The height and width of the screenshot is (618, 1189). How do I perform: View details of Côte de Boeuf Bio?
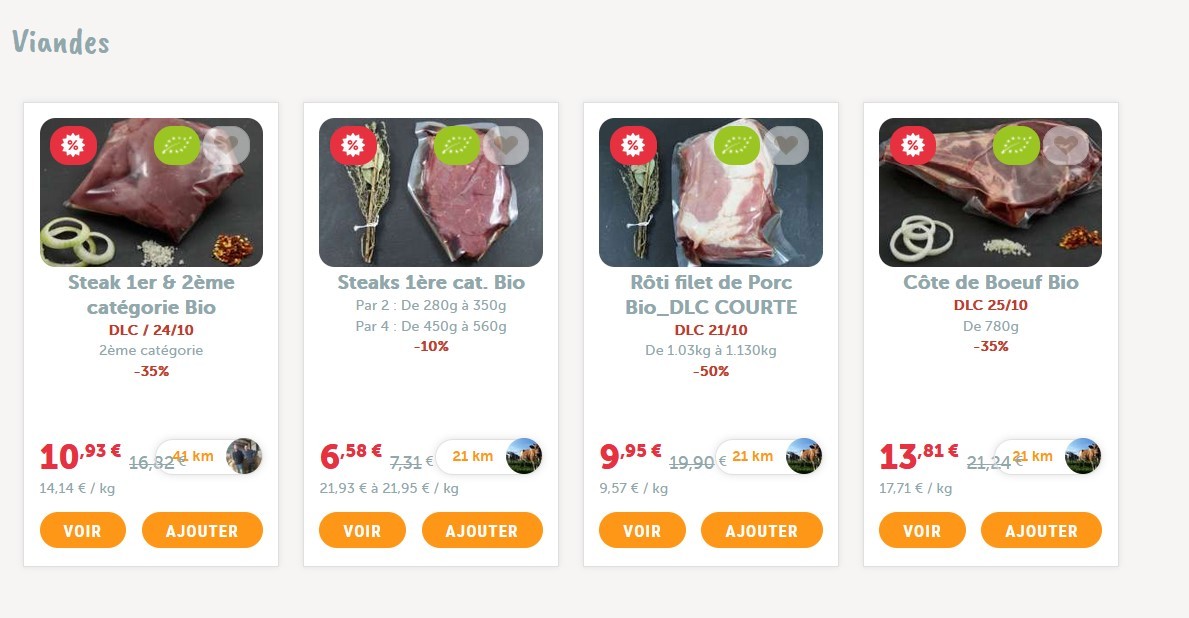click(x=922, y=530)
